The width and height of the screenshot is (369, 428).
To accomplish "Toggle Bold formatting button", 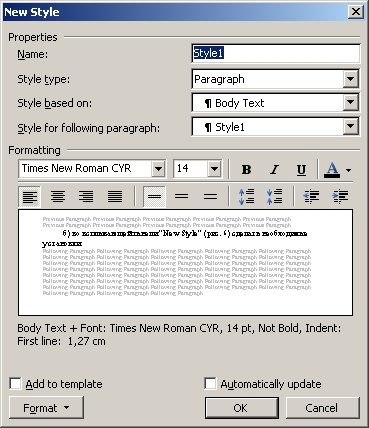I will pos(246,170).
